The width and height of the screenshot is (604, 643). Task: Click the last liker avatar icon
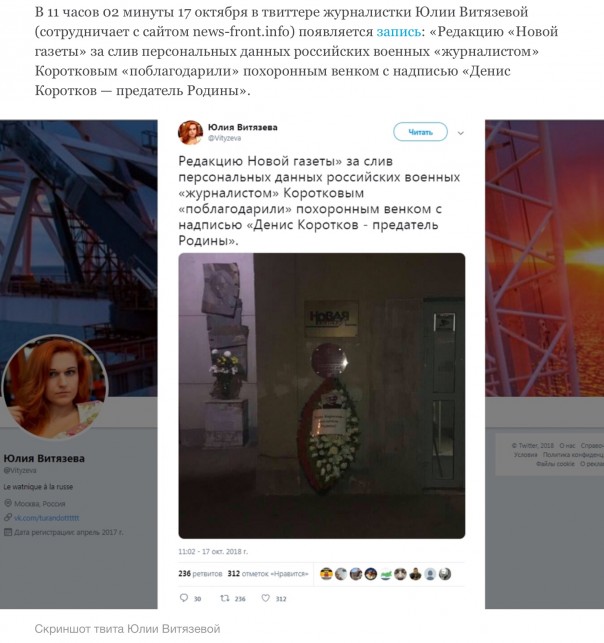[x=445, y=574]
